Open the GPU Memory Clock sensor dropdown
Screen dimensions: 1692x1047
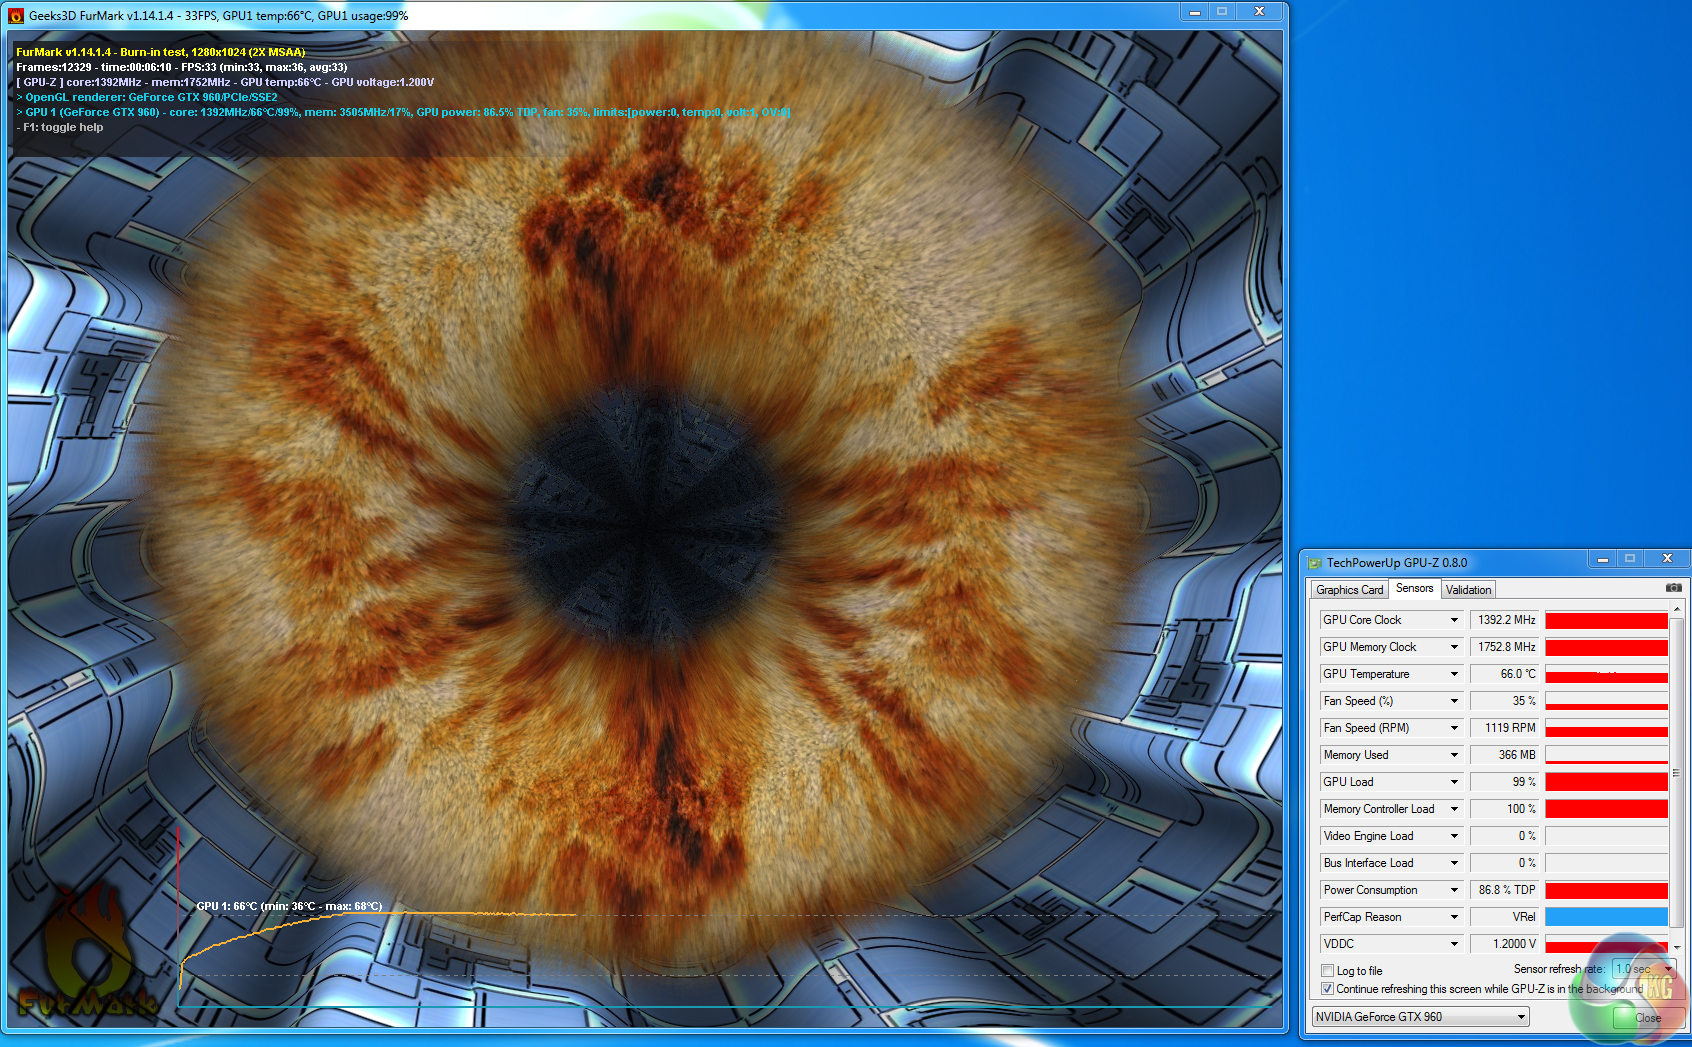tap(1454, 647)
